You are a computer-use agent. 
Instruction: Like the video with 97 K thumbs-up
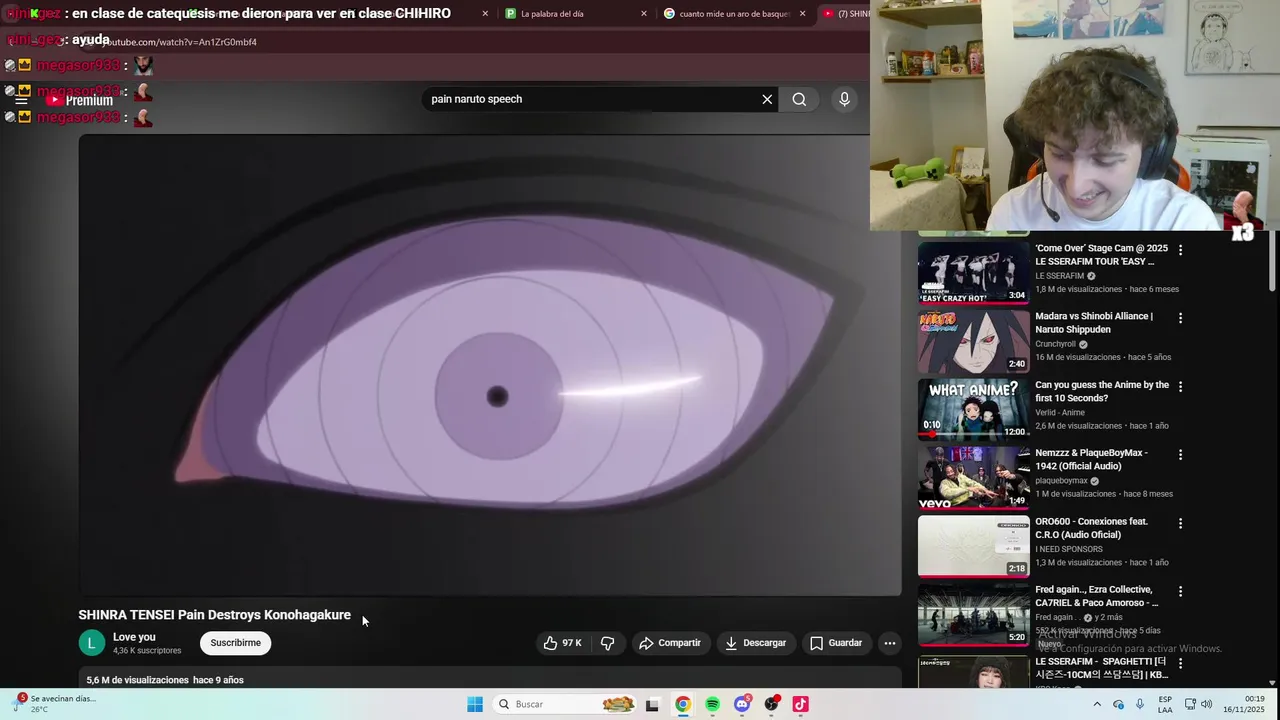[x=562, y=643]
